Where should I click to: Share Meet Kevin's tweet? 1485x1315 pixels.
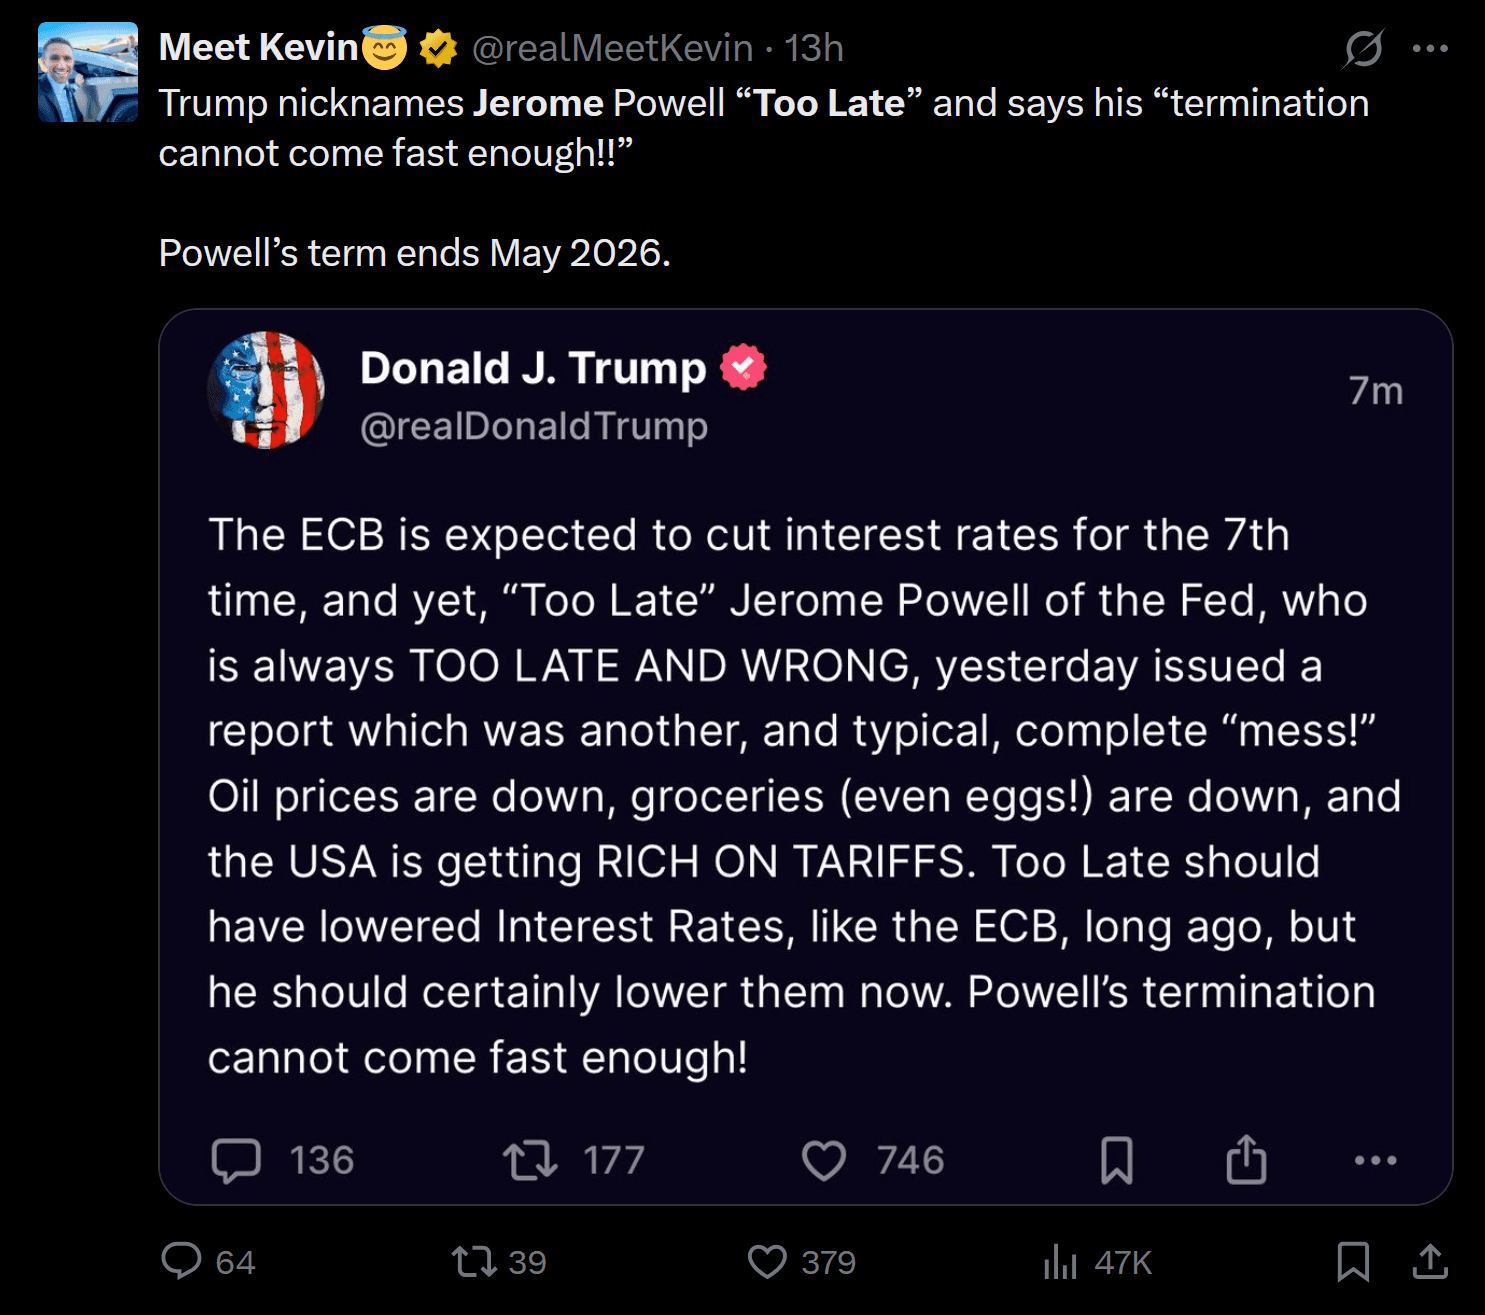click(1430, 1261)
